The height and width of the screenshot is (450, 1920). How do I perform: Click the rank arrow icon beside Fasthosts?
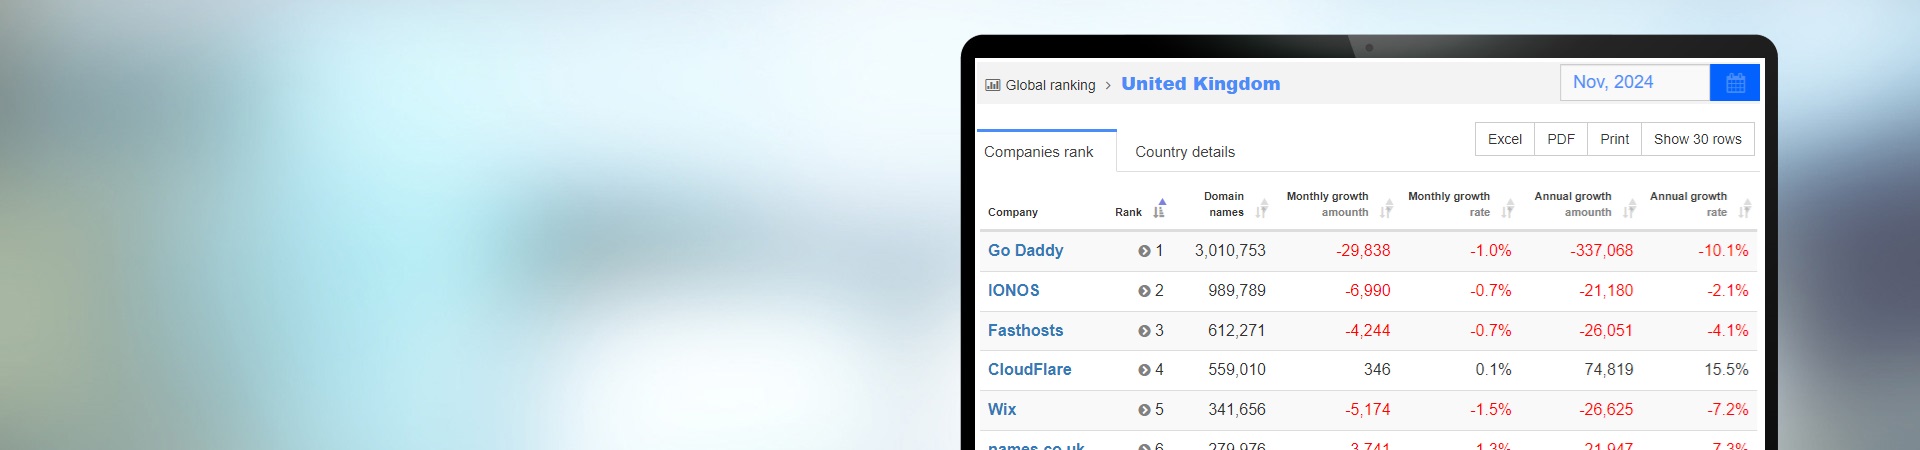tap(1144, 331)
